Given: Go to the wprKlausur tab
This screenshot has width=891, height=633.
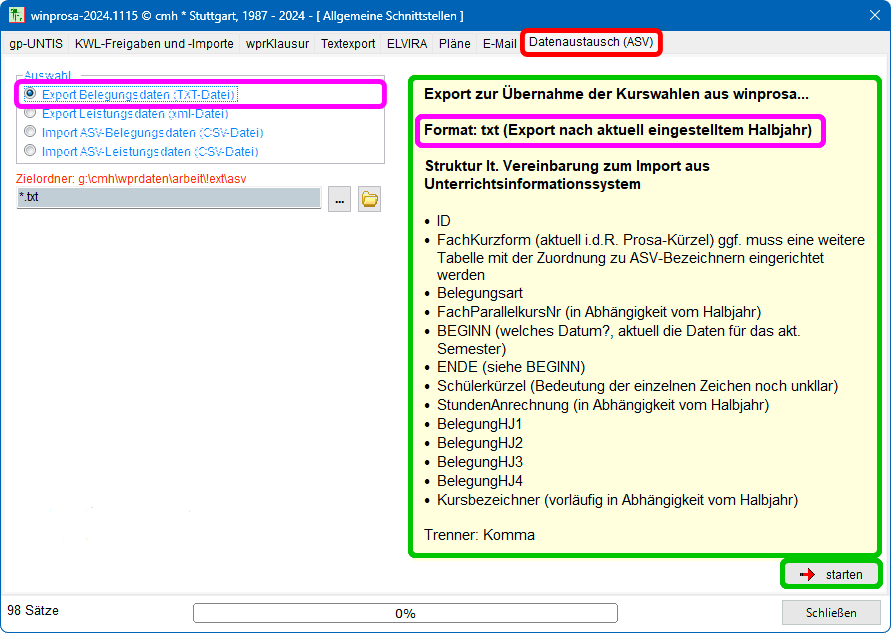Looking at the screenshot, I should click(277, 44).
